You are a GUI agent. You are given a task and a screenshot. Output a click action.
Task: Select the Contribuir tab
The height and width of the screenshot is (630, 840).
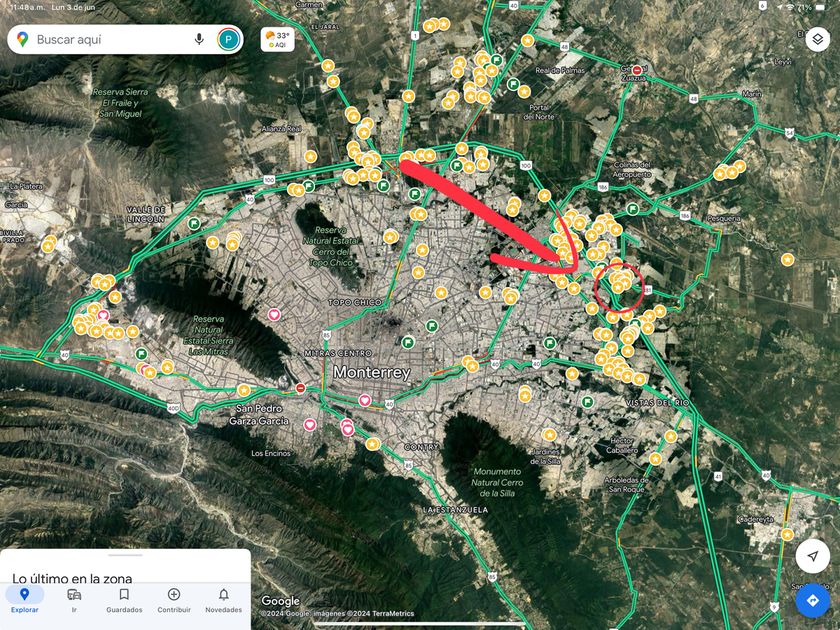click(174, 600)
